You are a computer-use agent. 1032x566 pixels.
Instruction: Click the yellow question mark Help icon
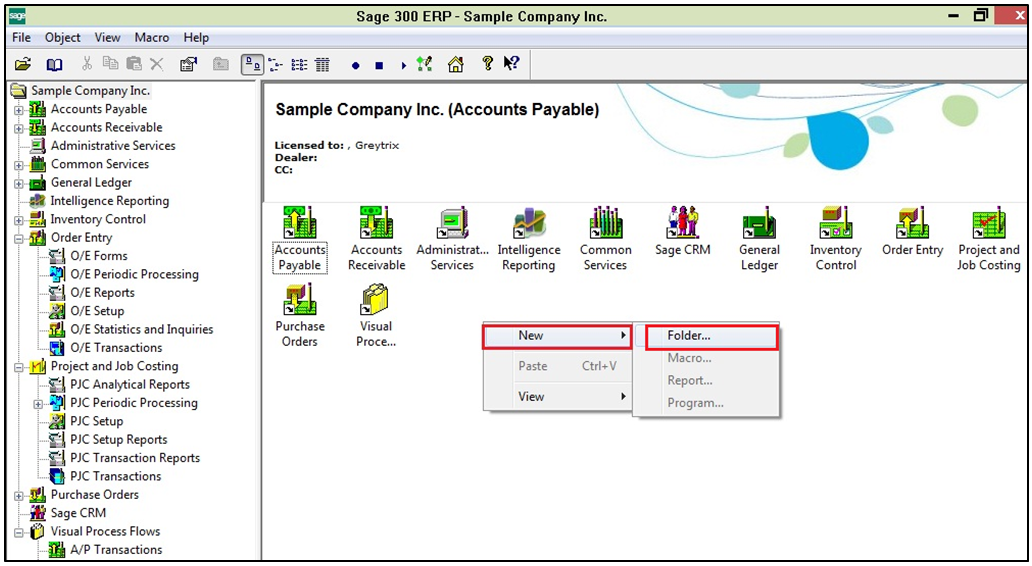tap(487, 63)
